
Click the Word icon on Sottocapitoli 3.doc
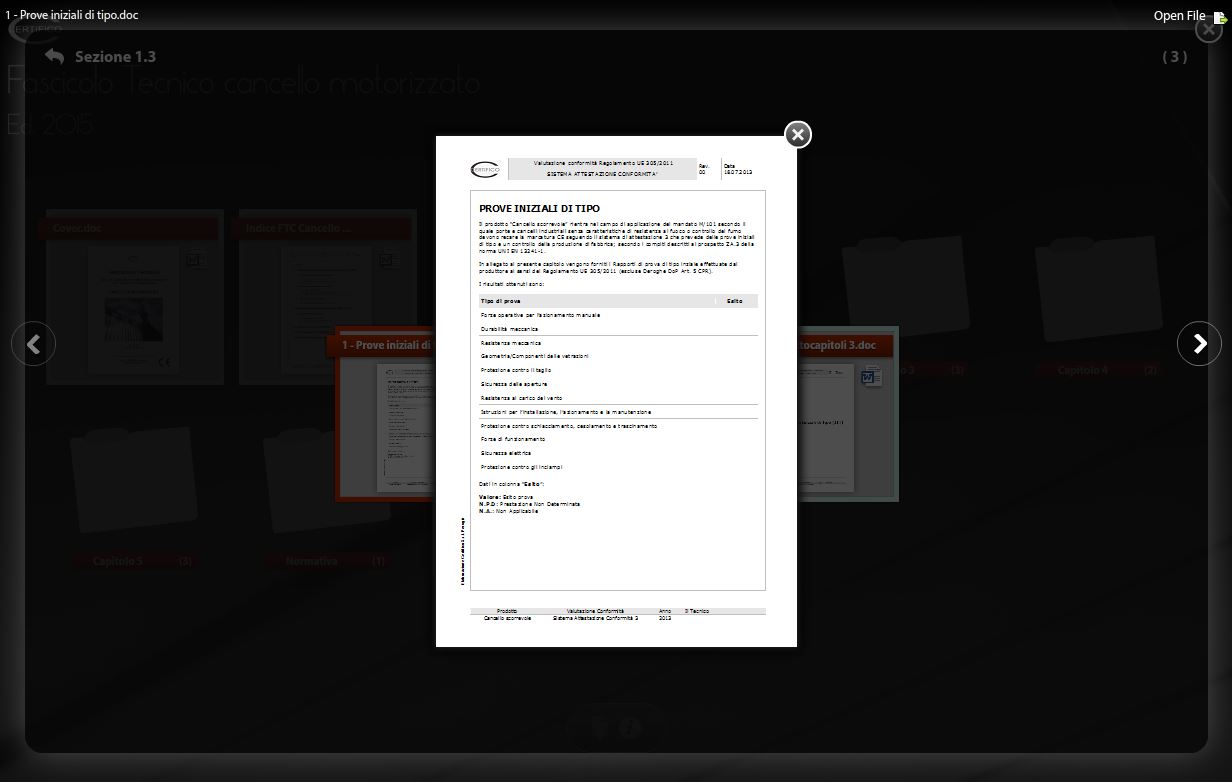(870, 377)
